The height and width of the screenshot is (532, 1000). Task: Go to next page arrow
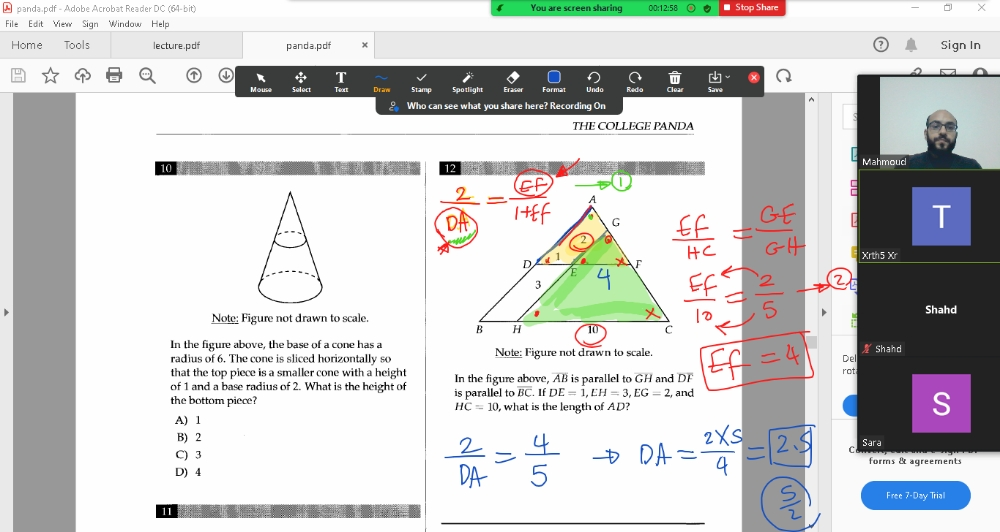(x=226, y=75)
